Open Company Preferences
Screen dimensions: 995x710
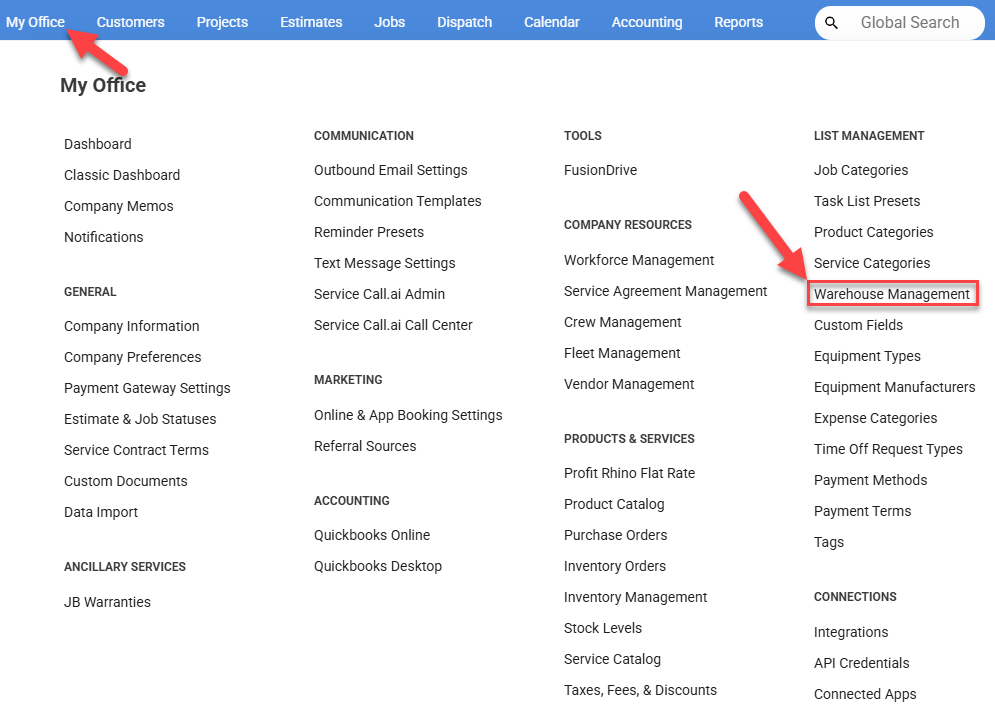point(133,357)
